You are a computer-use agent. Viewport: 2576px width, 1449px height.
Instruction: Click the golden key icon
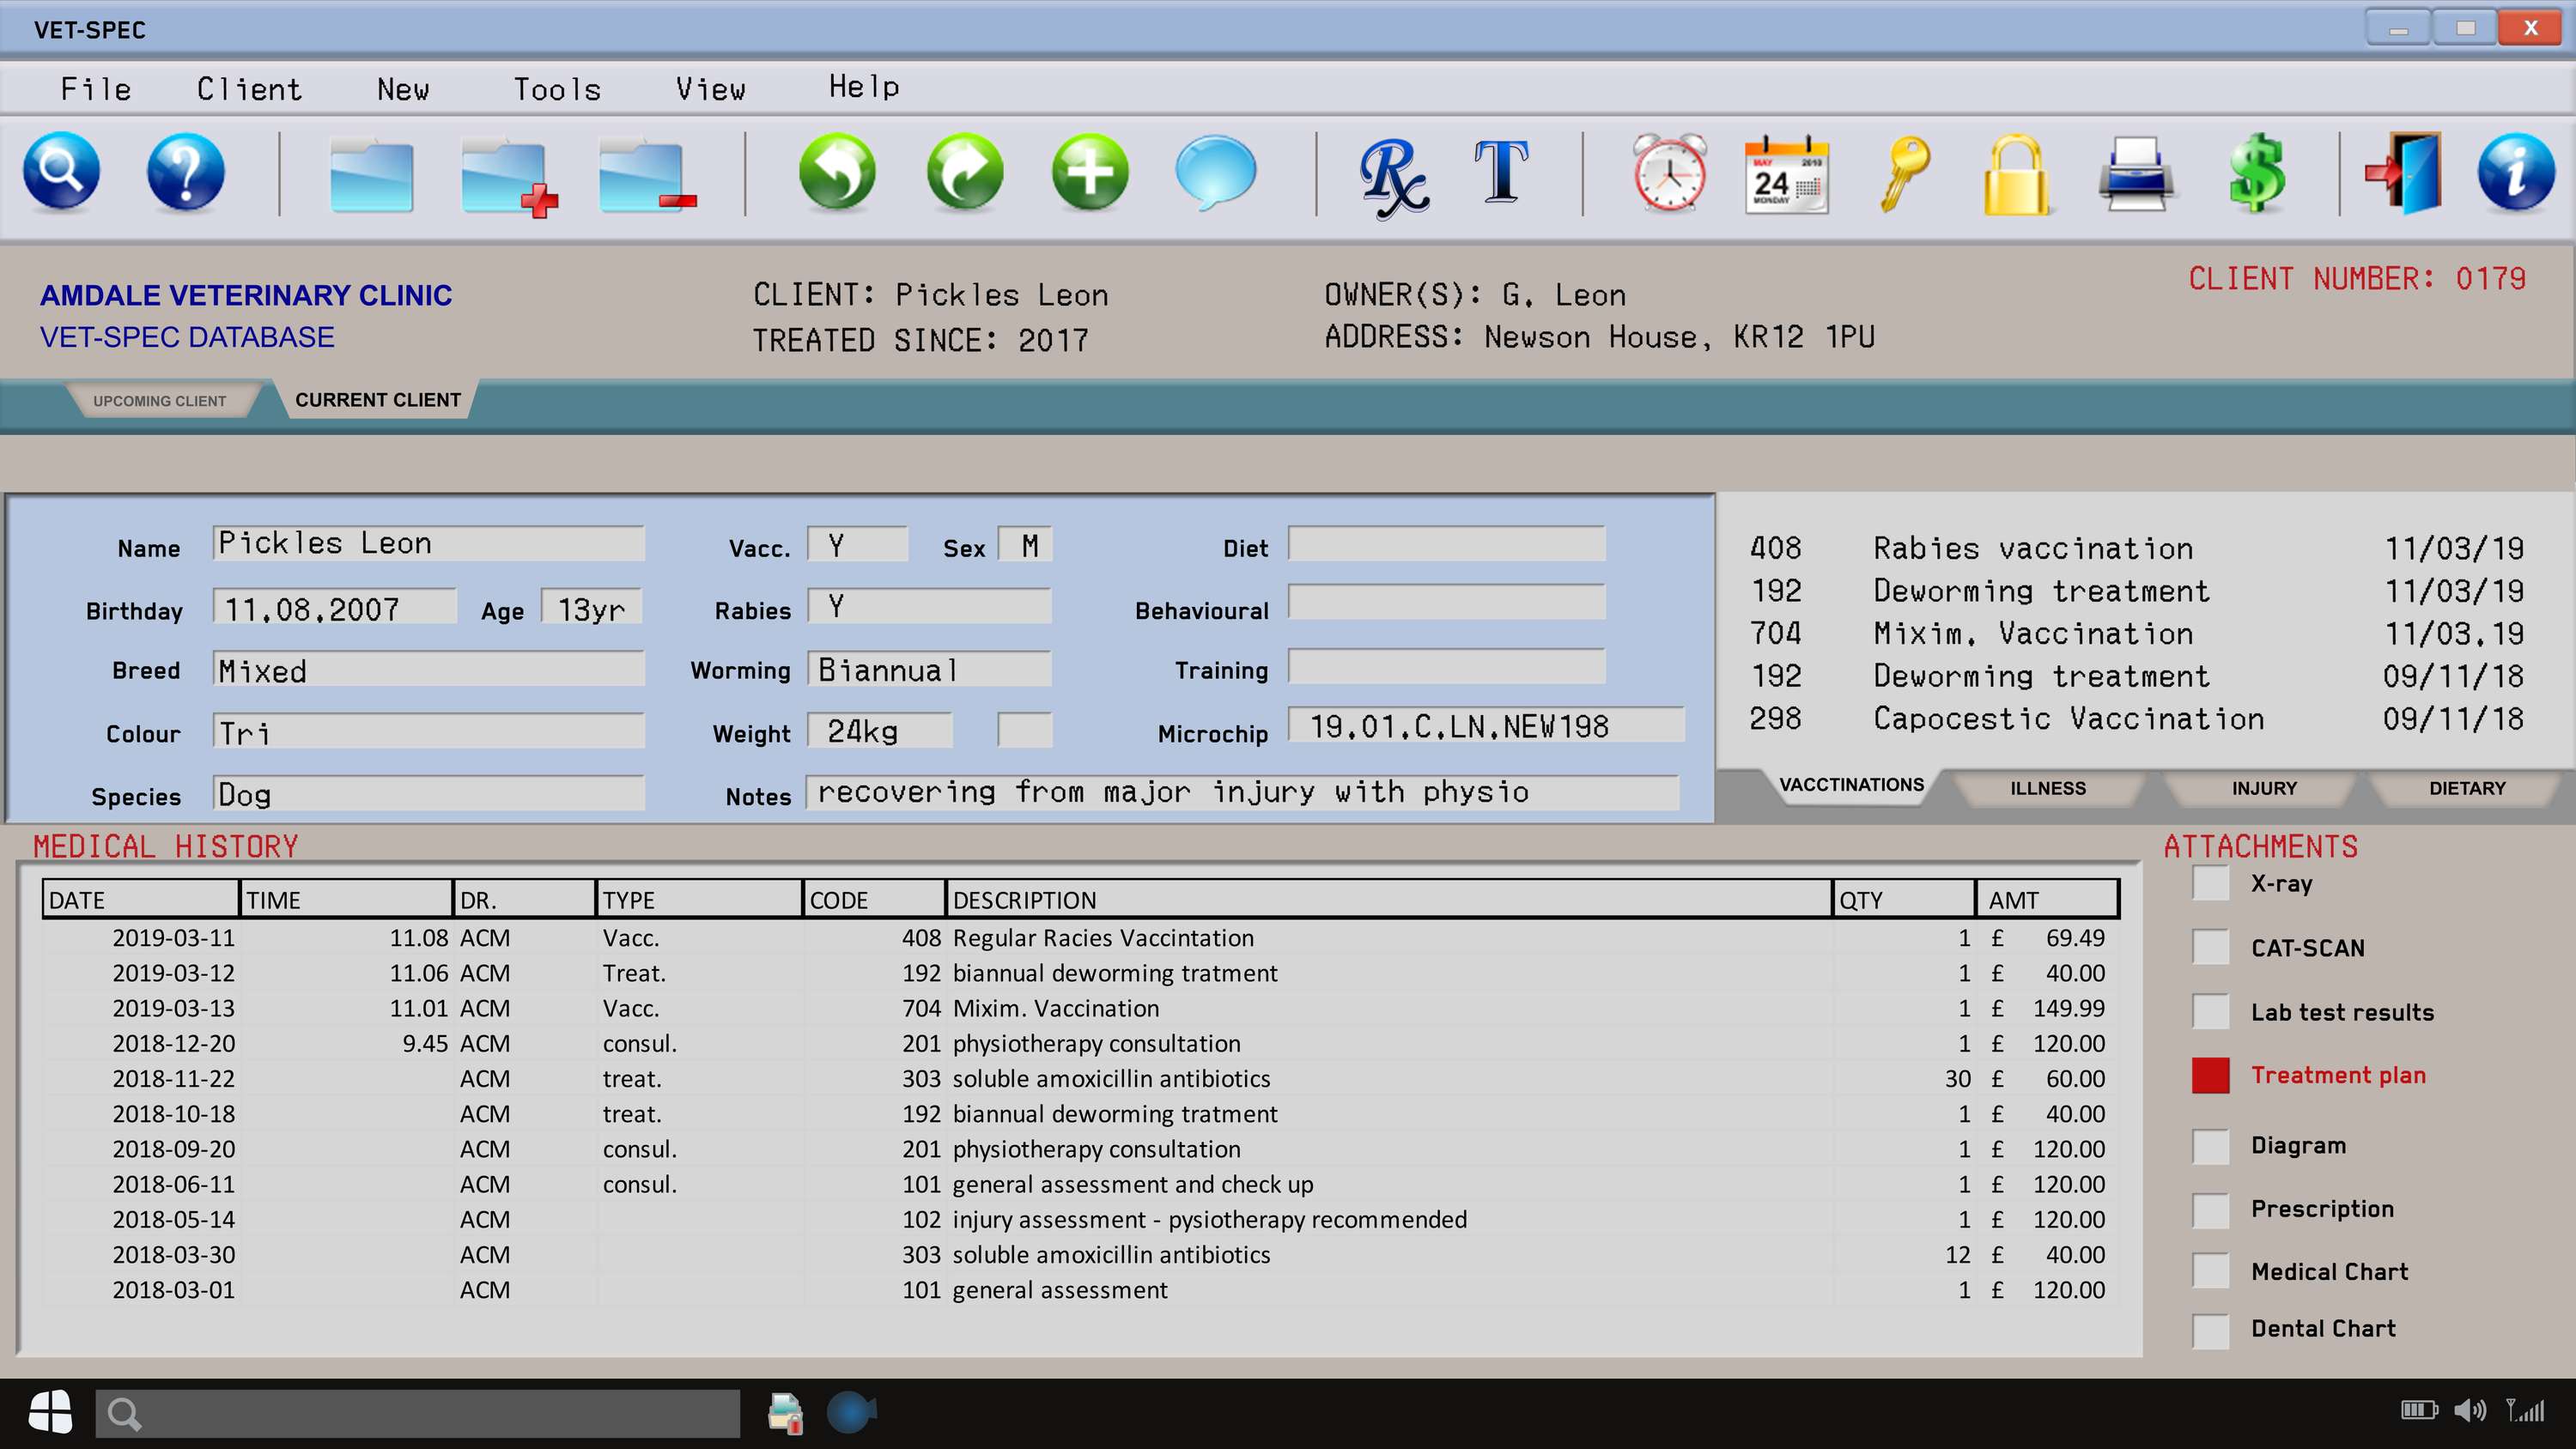(x=1904, y=174)
